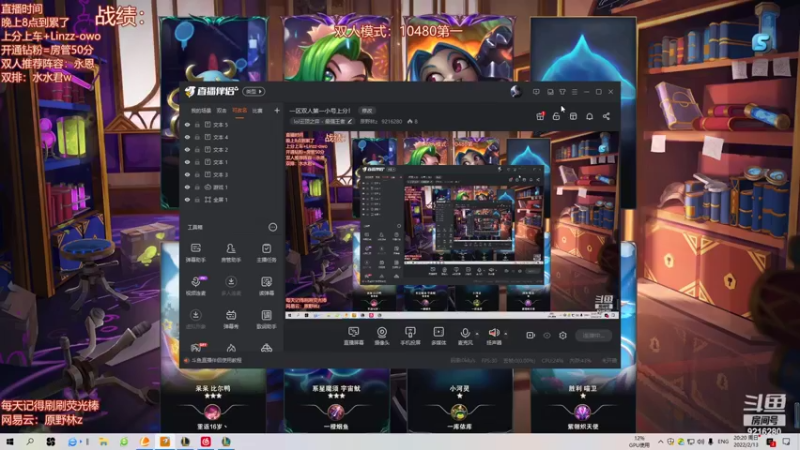Open the ENG input language indicator

click(723, 441)
